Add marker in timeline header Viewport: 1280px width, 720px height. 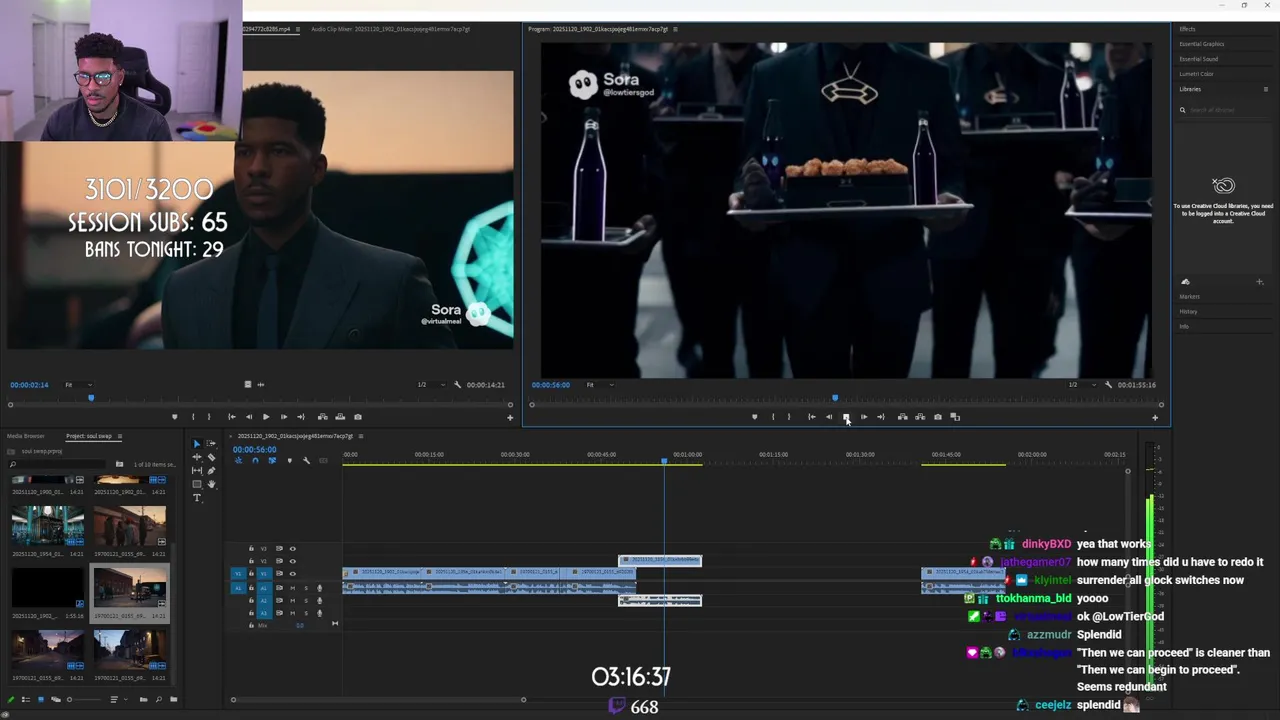(x=290, y=460)
